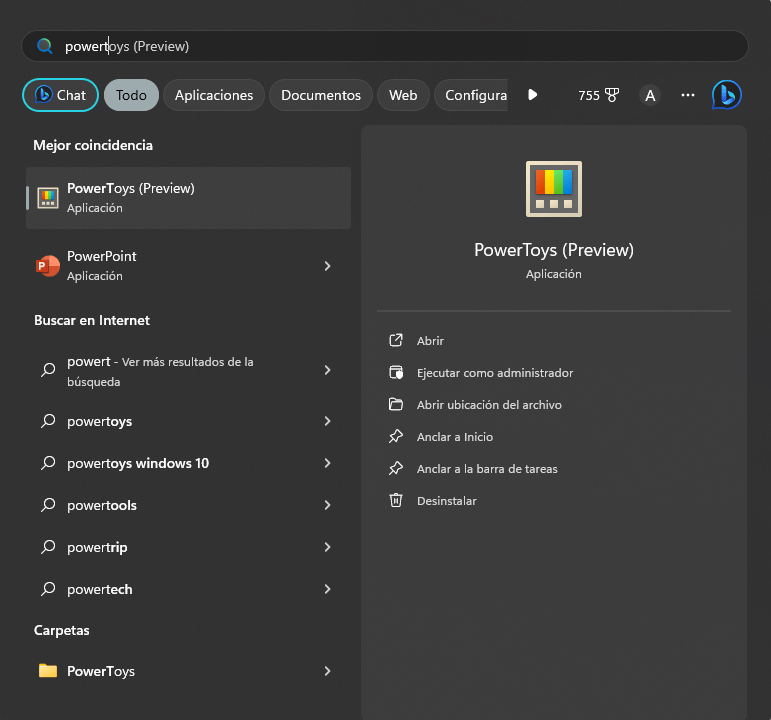Expand the PowerToys folder chevron

327,671
